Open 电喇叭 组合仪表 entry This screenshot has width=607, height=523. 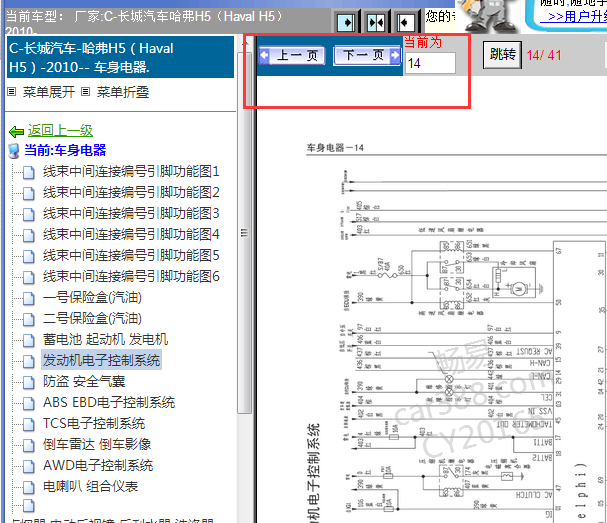pos(90,486)
